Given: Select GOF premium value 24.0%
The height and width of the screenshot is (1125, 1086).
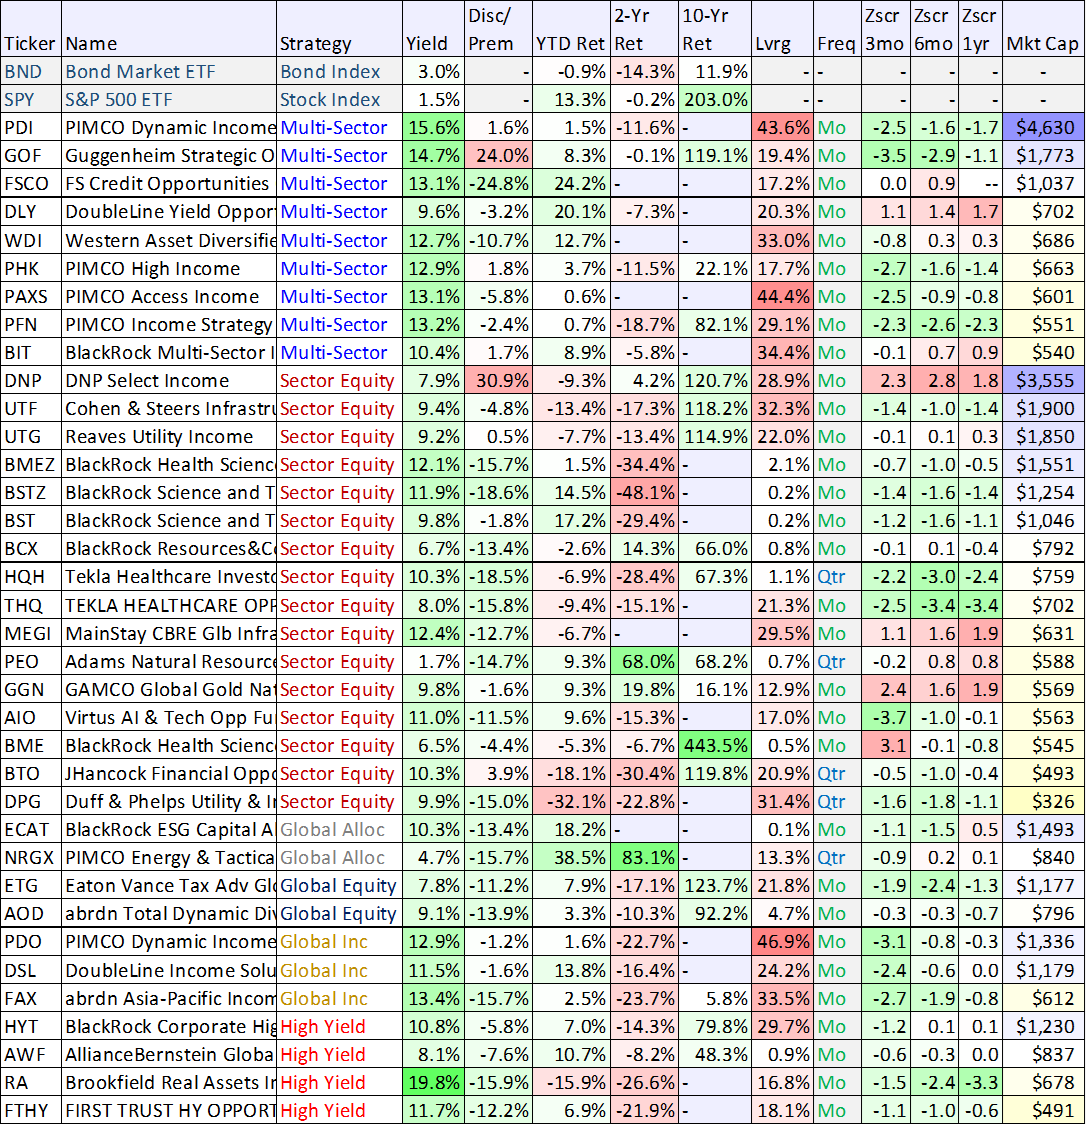Looking at the screenshot, I should [x=499, y=156].
